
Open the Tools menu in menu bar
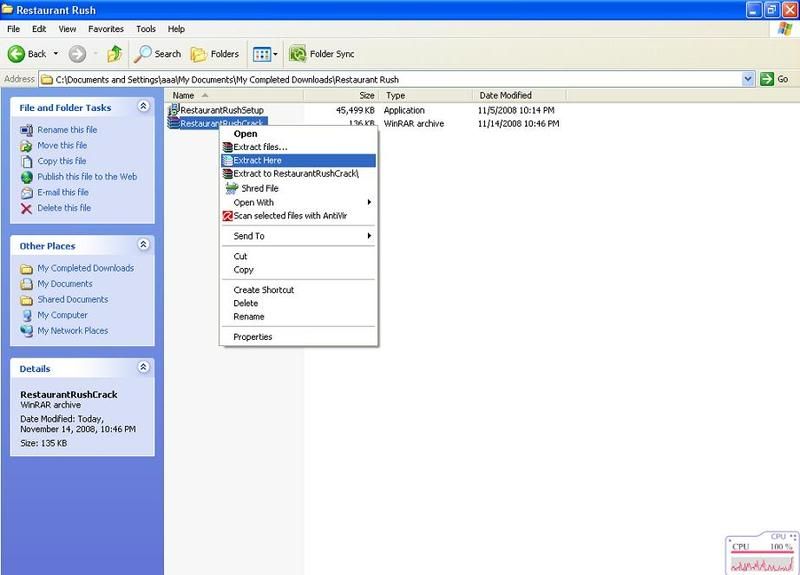146,29
